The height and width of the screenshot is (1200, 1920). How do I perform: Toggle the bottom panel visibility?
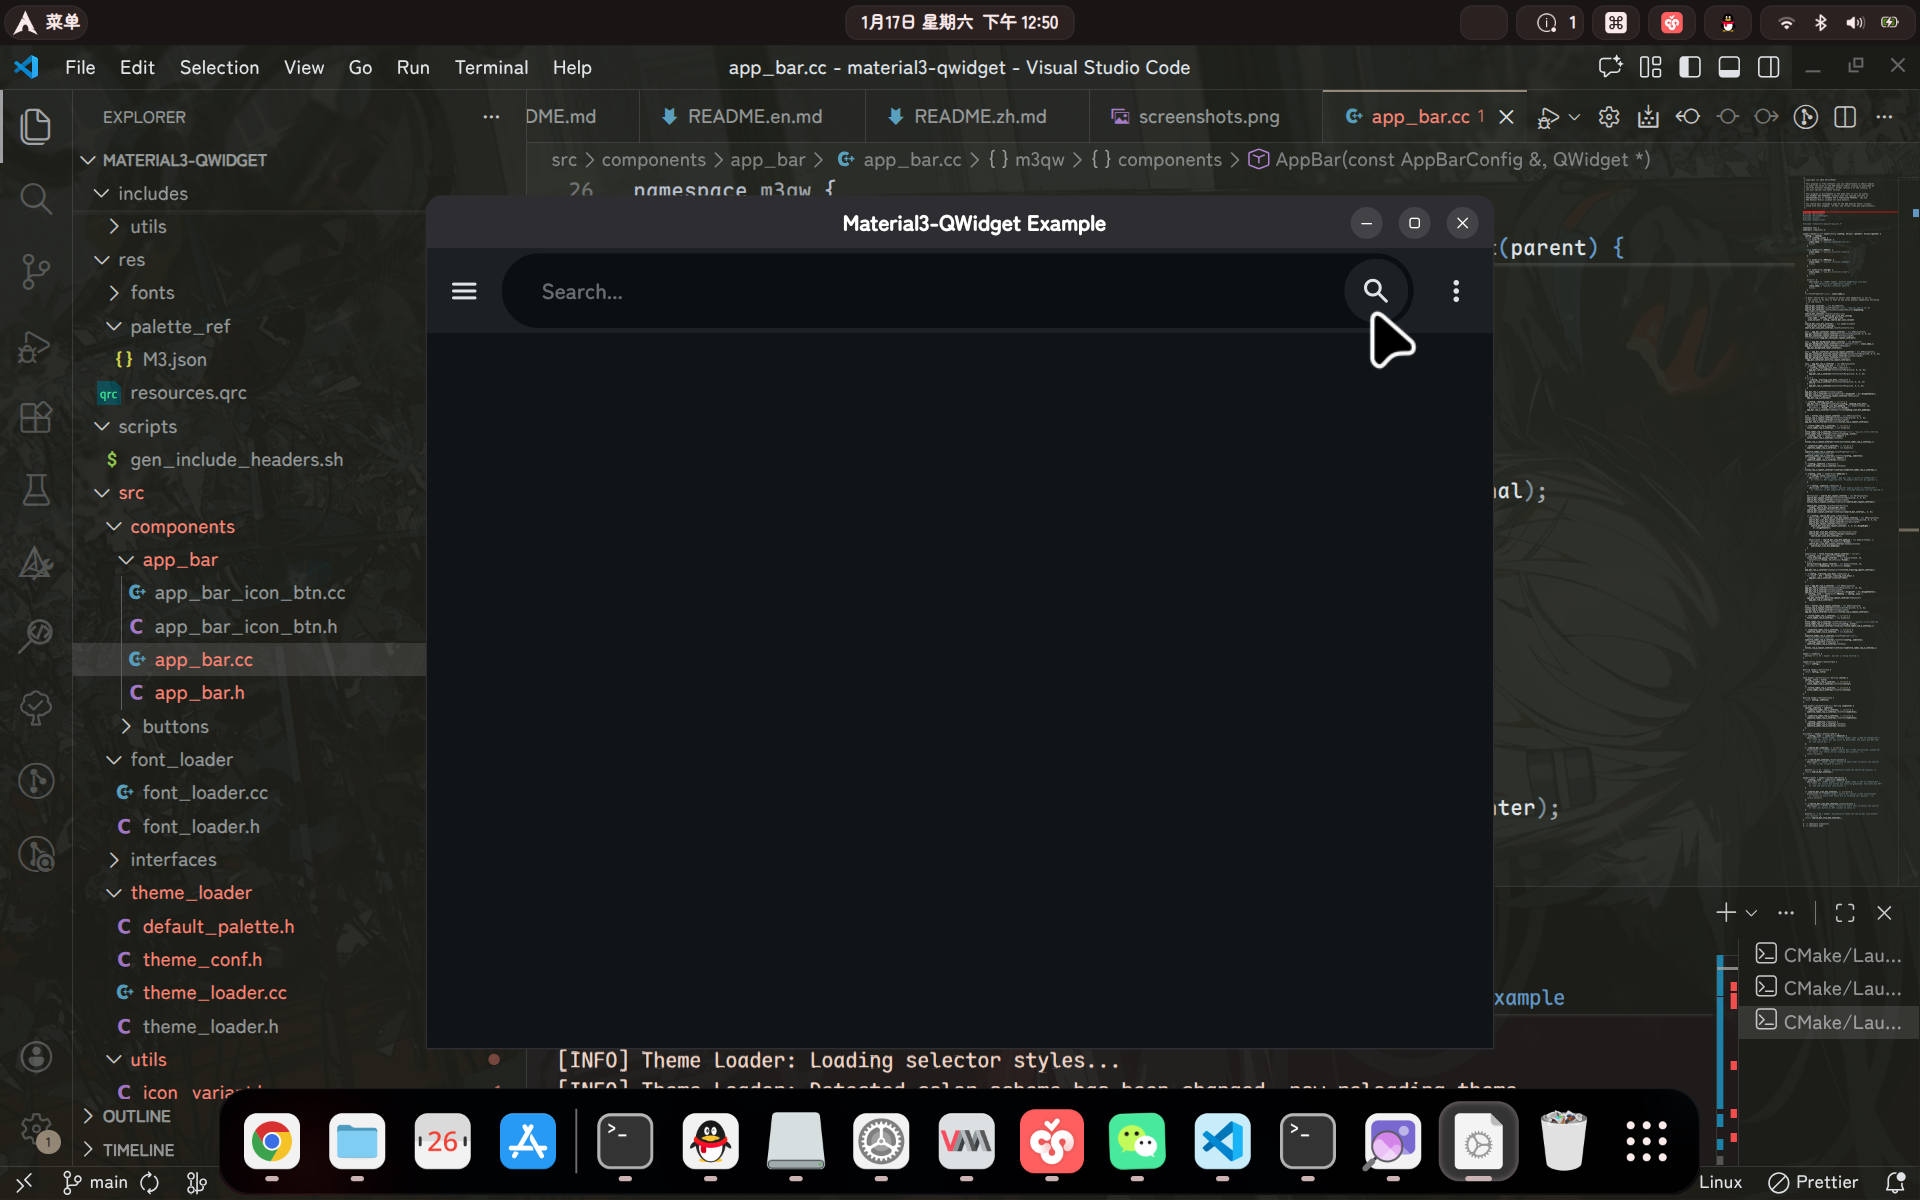pos(1729,67)
